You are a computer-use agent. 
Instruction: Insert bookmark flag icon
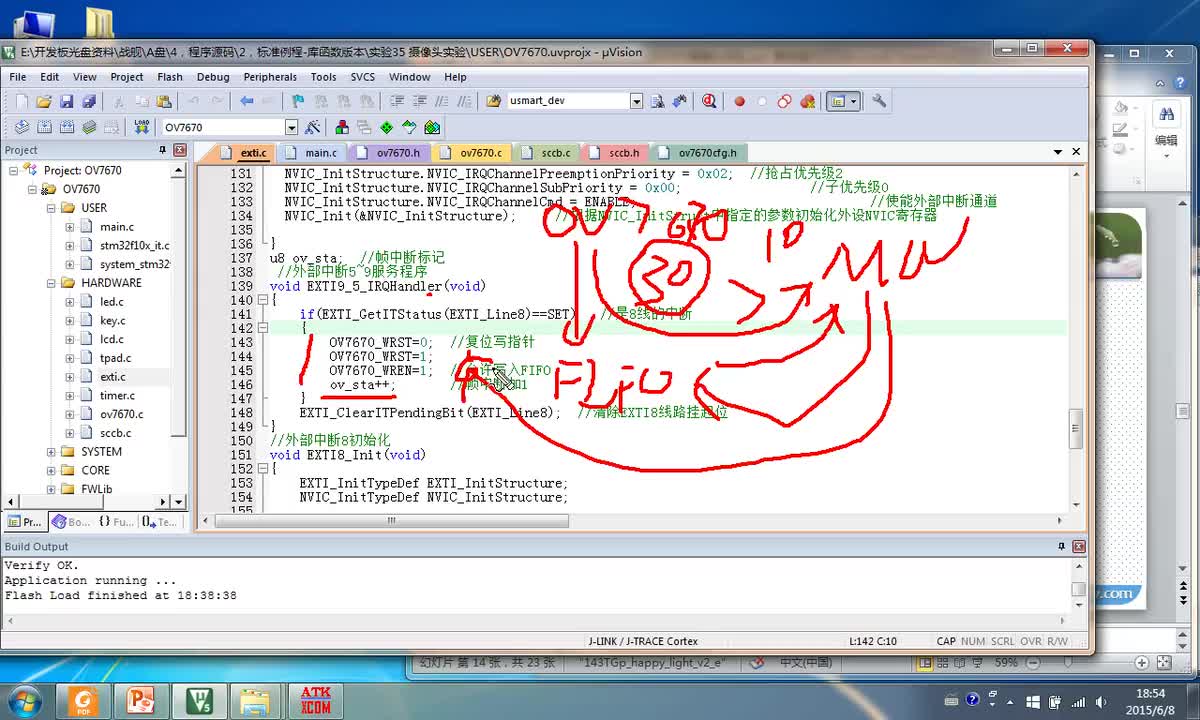pyautogui.click(x=298, y=101)
